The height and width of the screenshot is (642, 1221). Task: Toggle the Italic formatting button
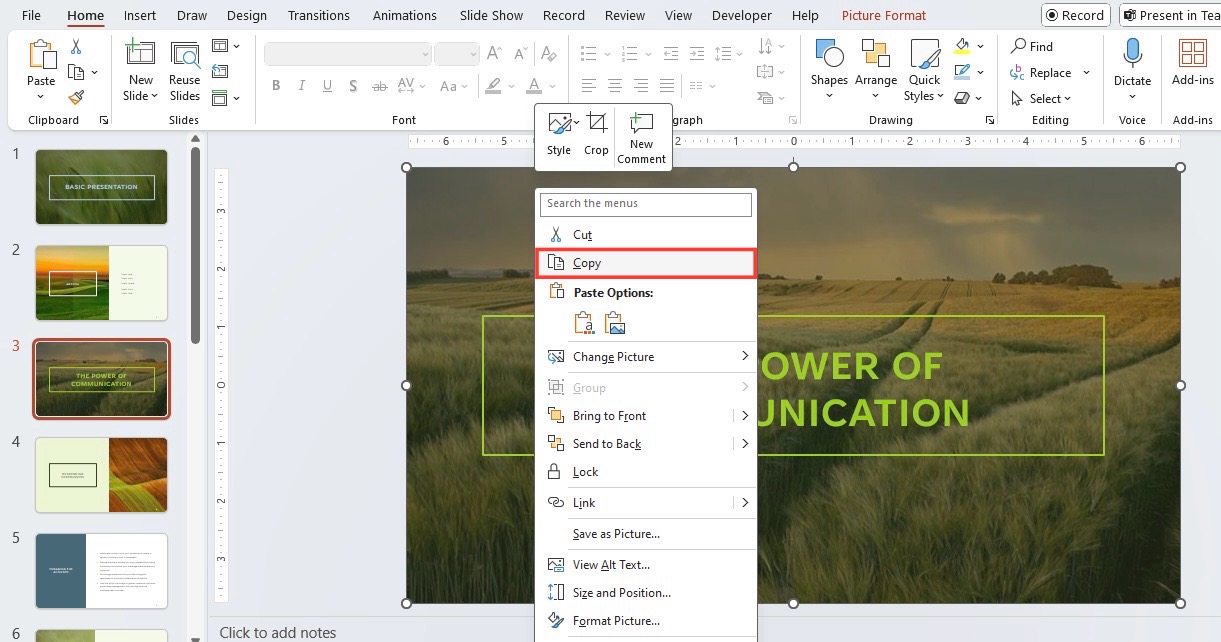coord(302,86)
